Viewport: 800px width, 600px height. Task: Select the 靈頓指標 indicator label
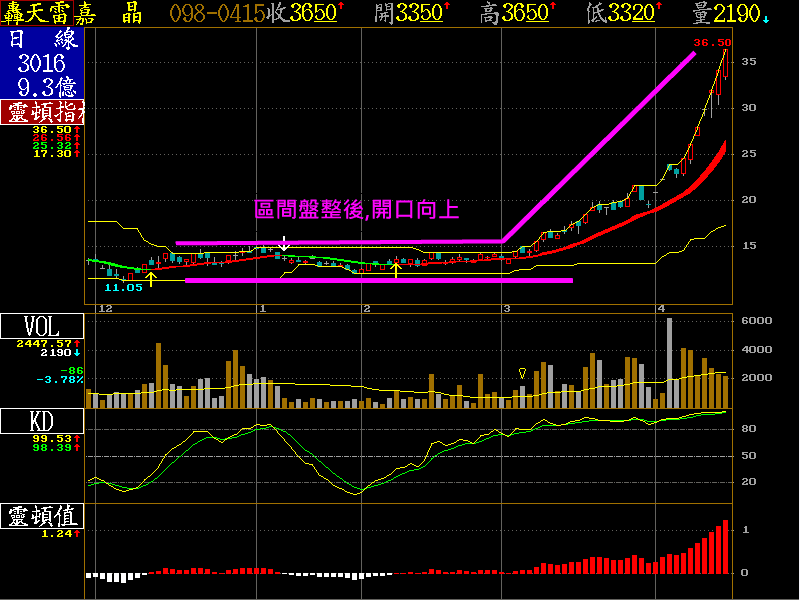(42, 112)
